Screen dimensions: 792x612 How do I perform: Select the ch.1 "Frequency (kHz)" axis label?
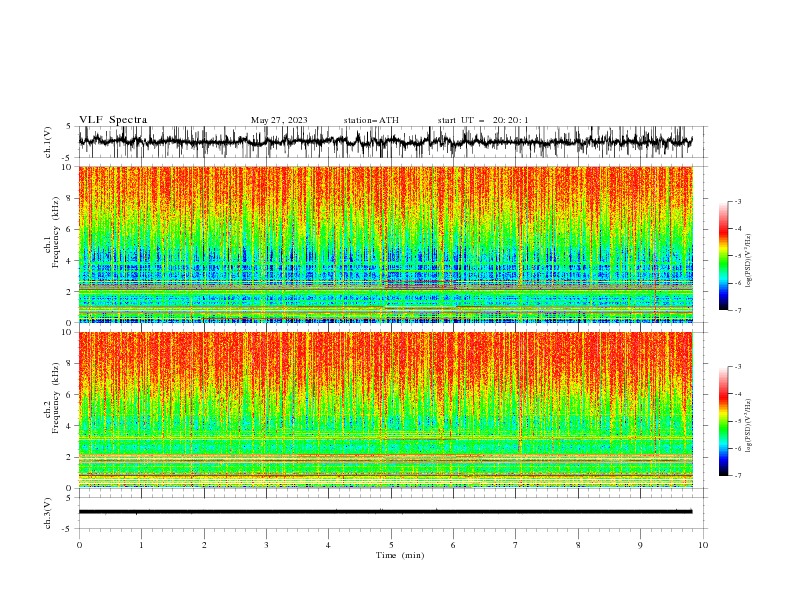coord(56,232)
